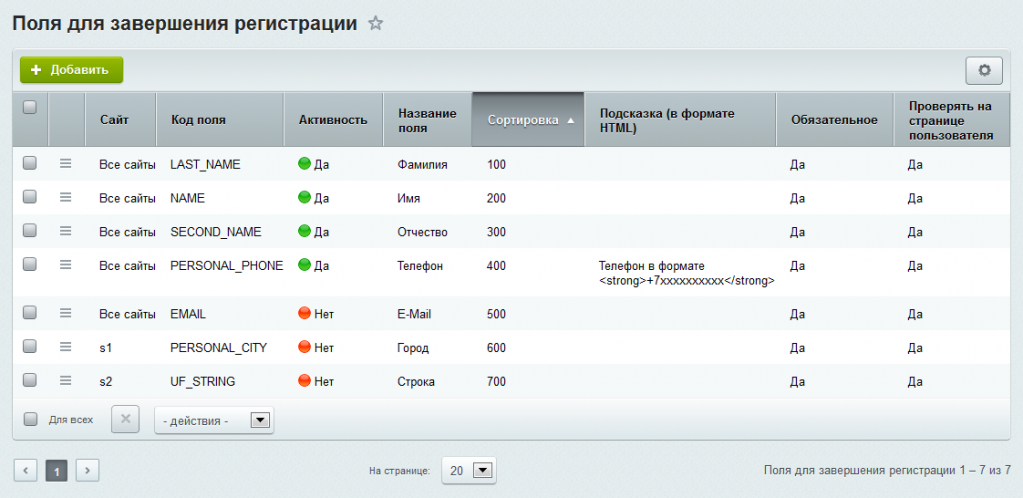Click the 'UF_STRING' field code cell
The width and height of the screenshot is (1023, 498).
[x=202, y=381]
